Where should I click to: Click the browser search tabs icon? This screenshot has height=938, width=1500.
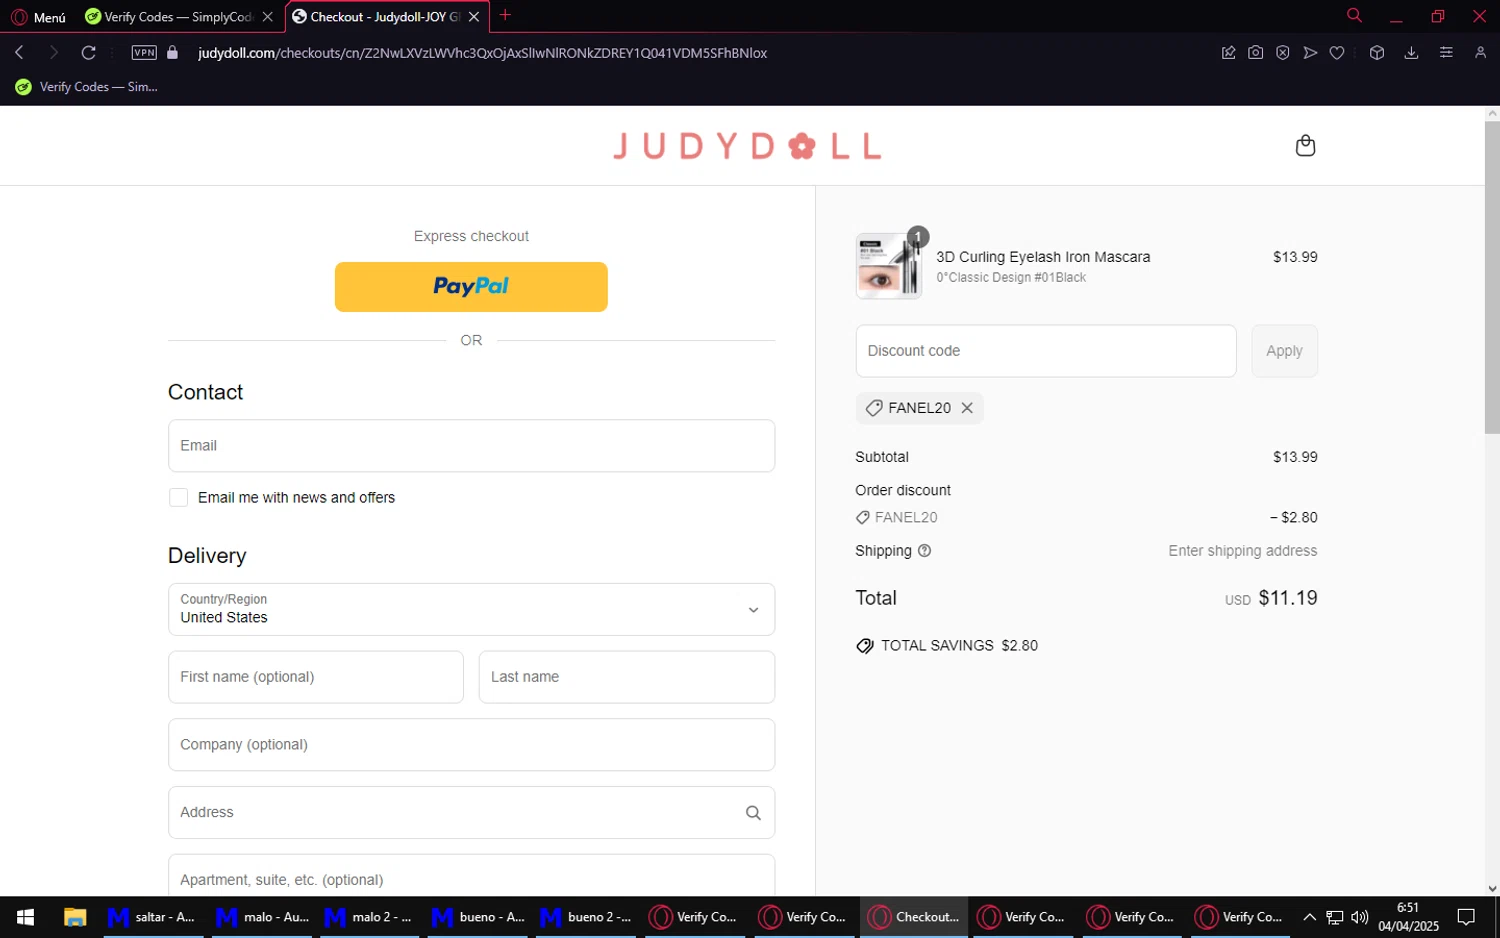tap(1354, 15)
